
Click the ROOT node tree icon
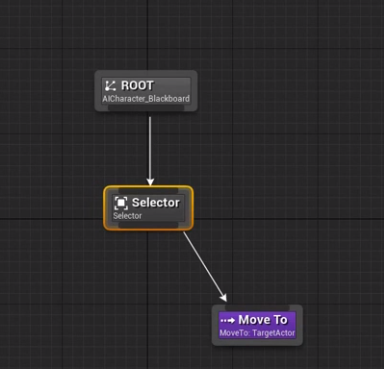pos(110,86)
